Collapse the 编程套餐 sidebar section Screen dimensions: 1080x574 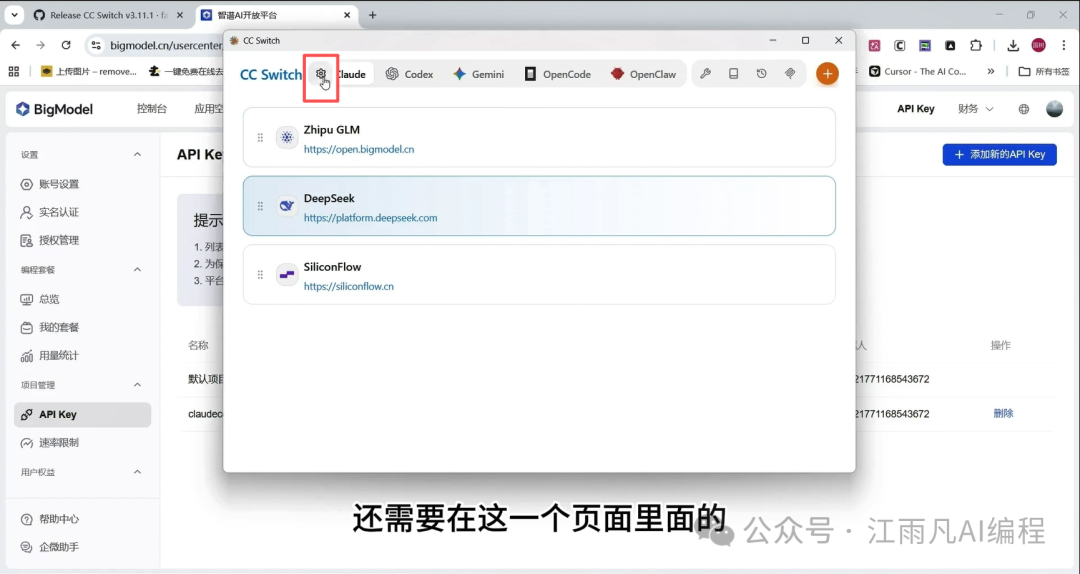137,269
